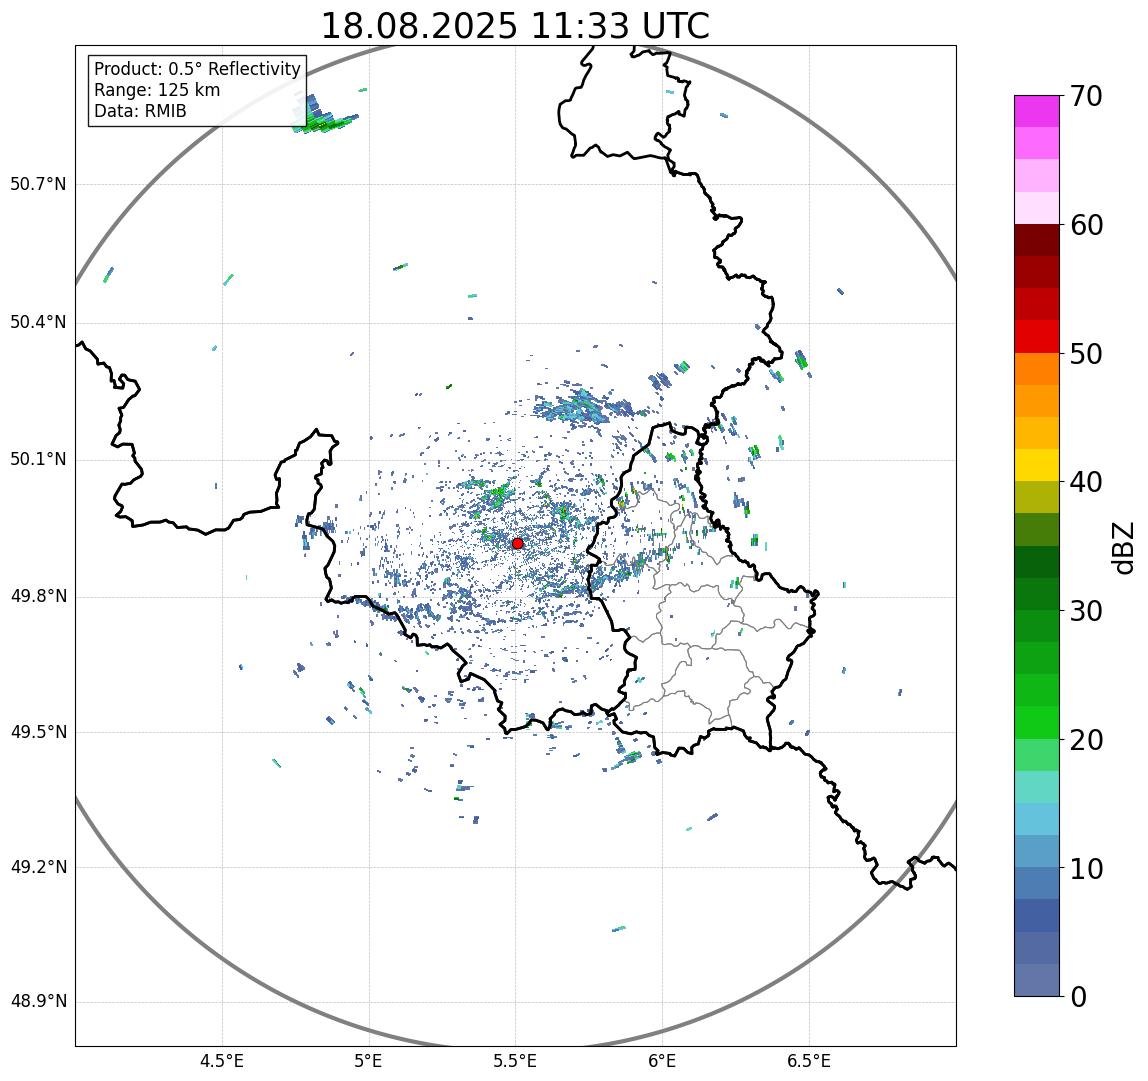The height and width of the screenshot is (1081, 1148).
Task: Click the colorbar tick label 20
Action: click(1086, 740)
